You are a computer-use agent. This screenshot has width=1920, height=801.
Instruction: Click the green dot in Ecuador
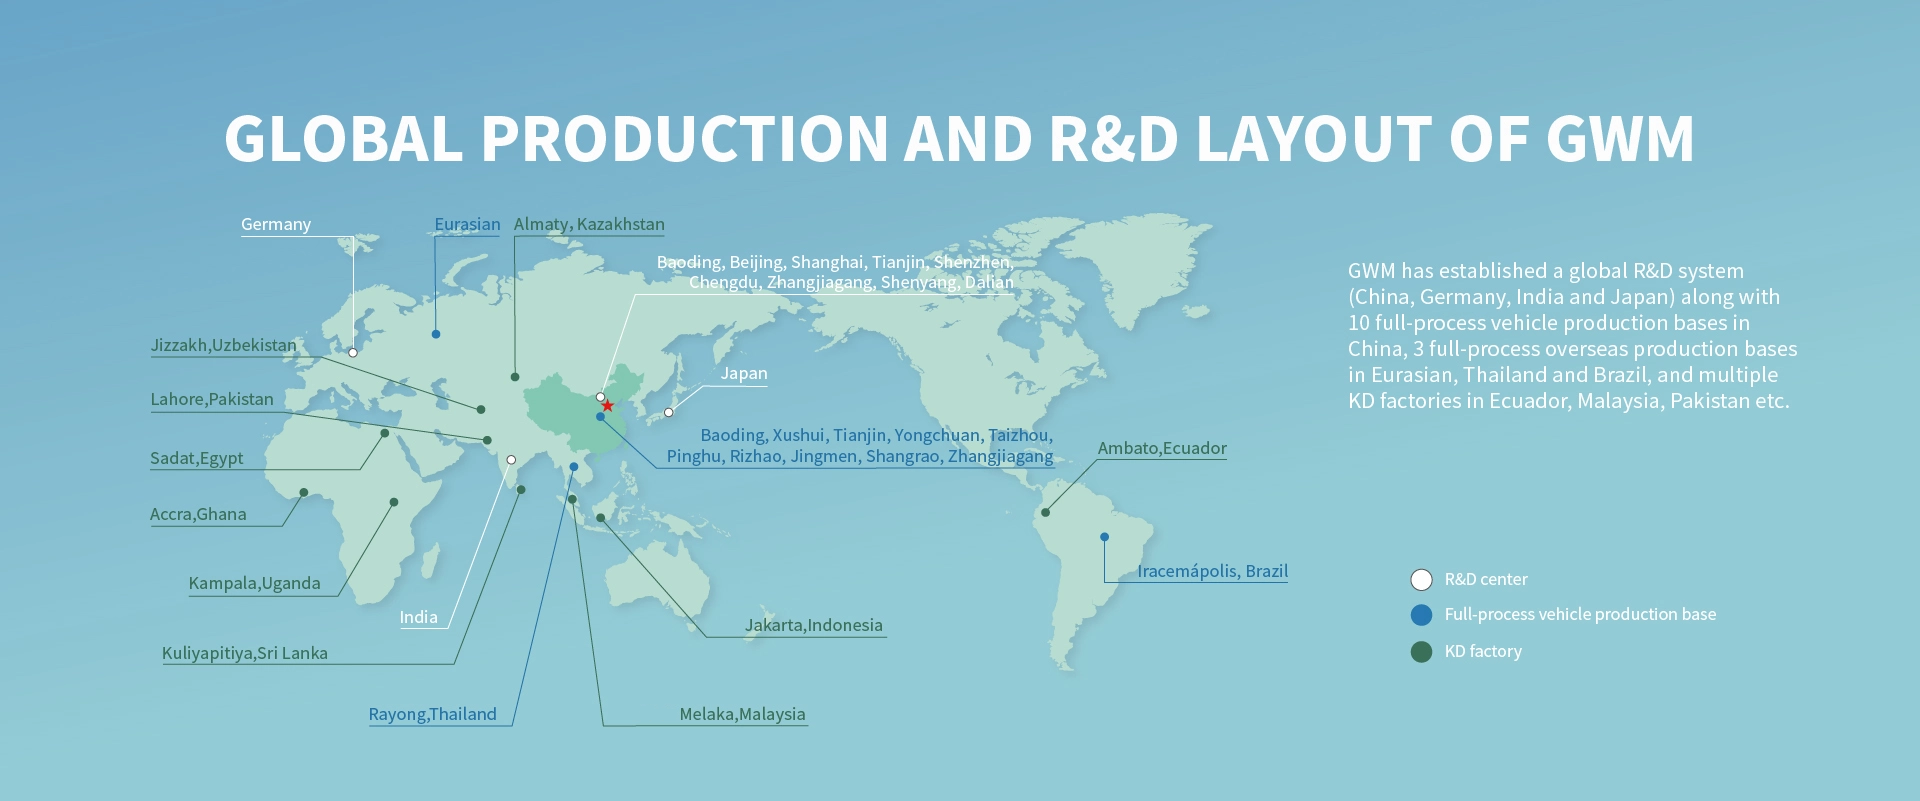pos(1045,512)
